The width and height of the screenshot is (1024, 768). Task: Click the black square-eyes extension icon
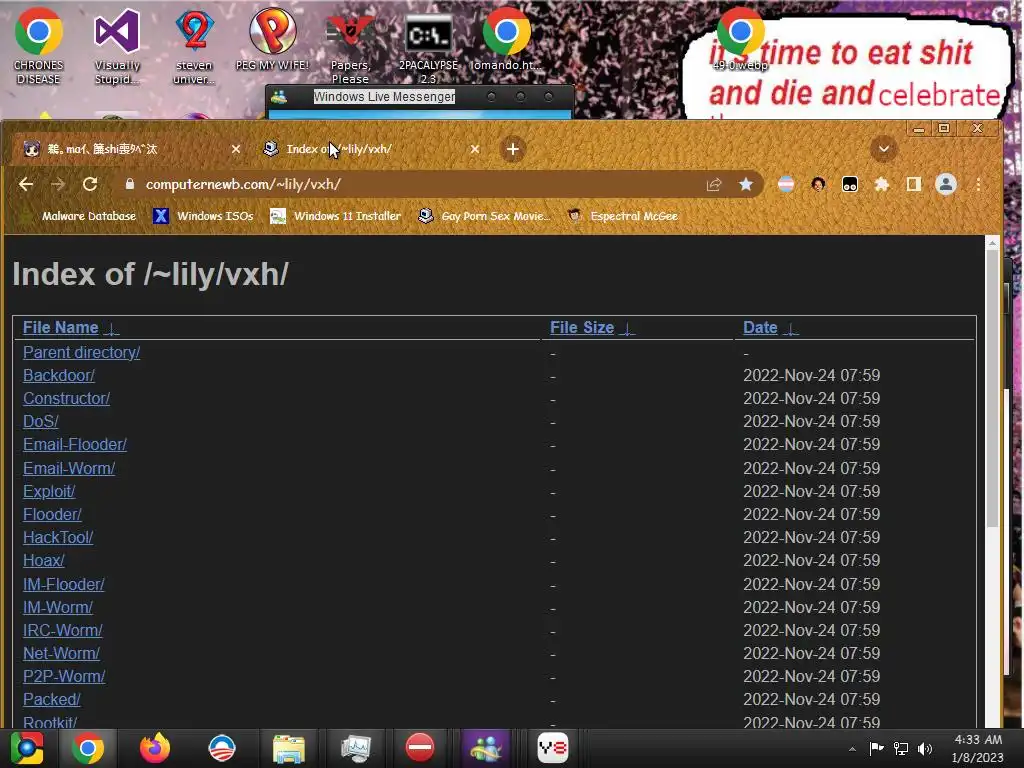pos(850,185)
